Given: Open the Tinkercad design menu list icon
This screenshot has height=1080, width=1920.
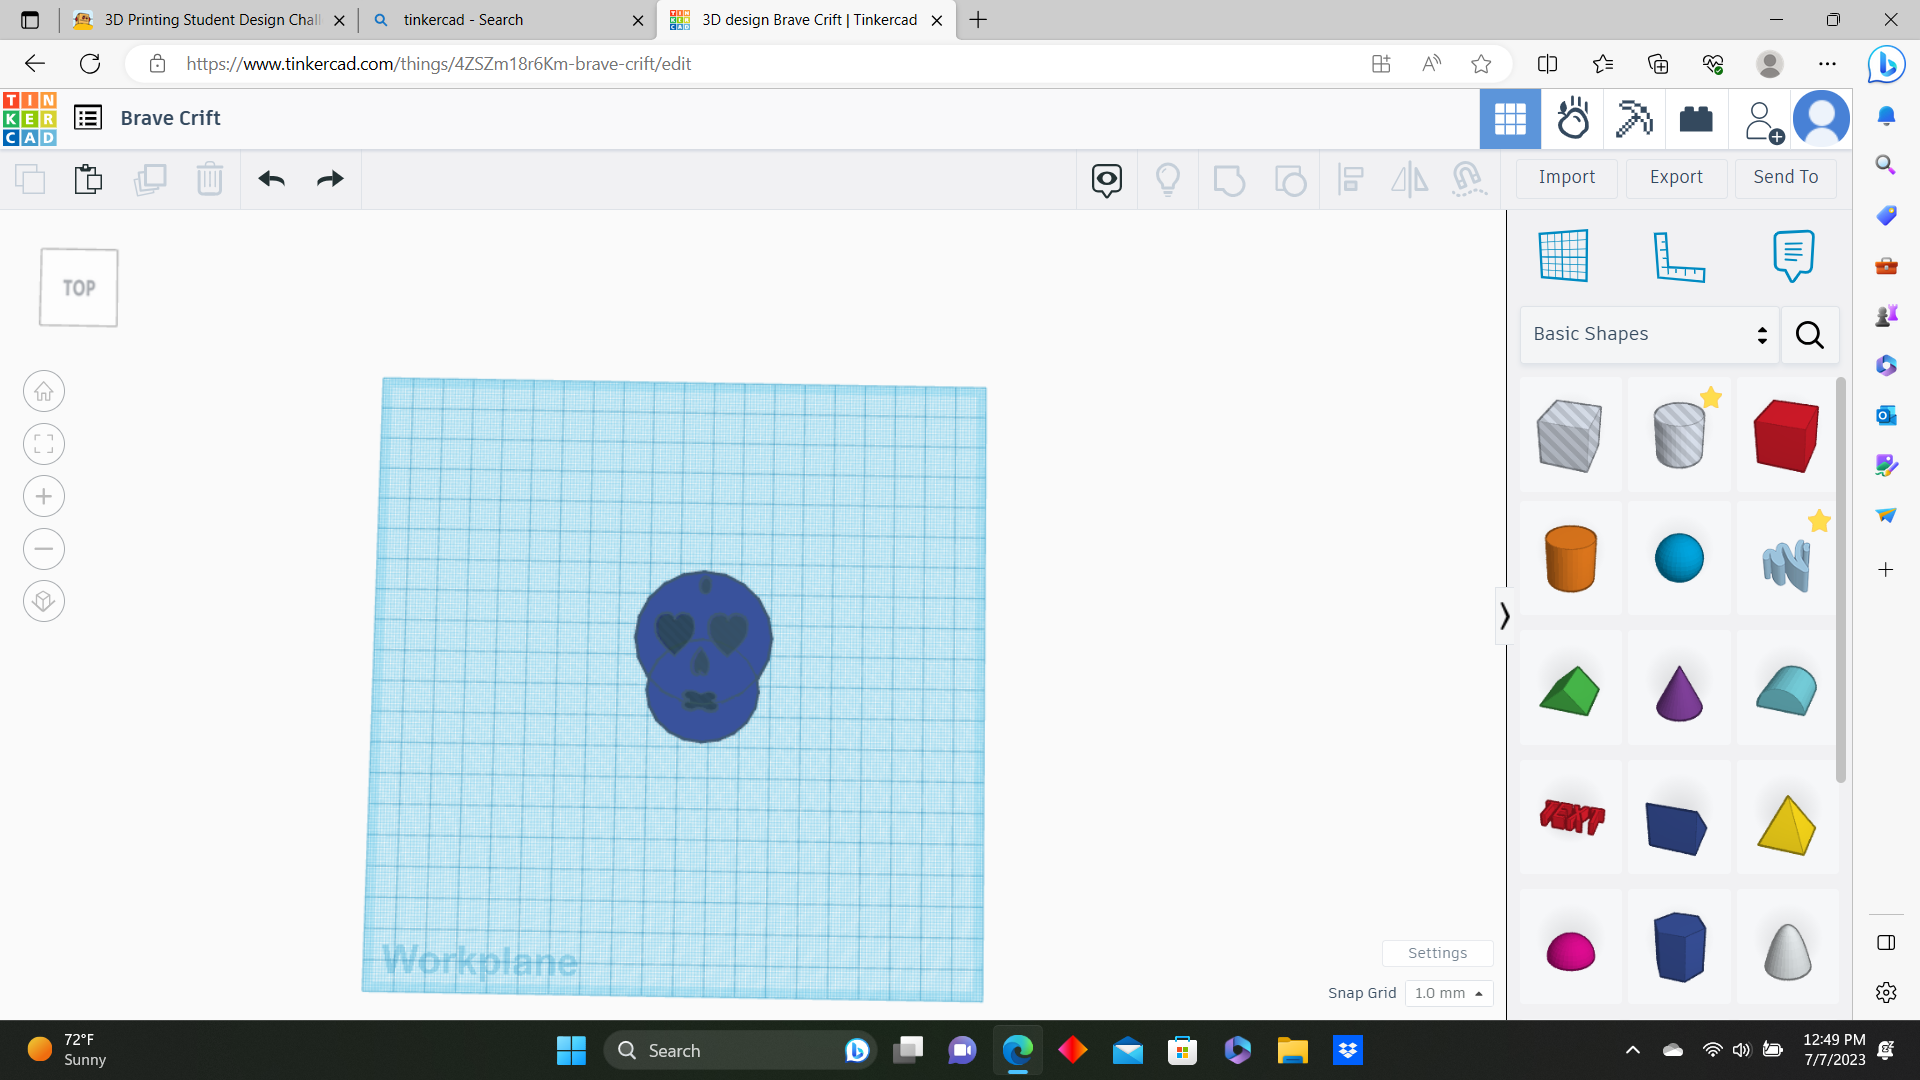Looking at the screenshot, I should click(x=87, y=117).
